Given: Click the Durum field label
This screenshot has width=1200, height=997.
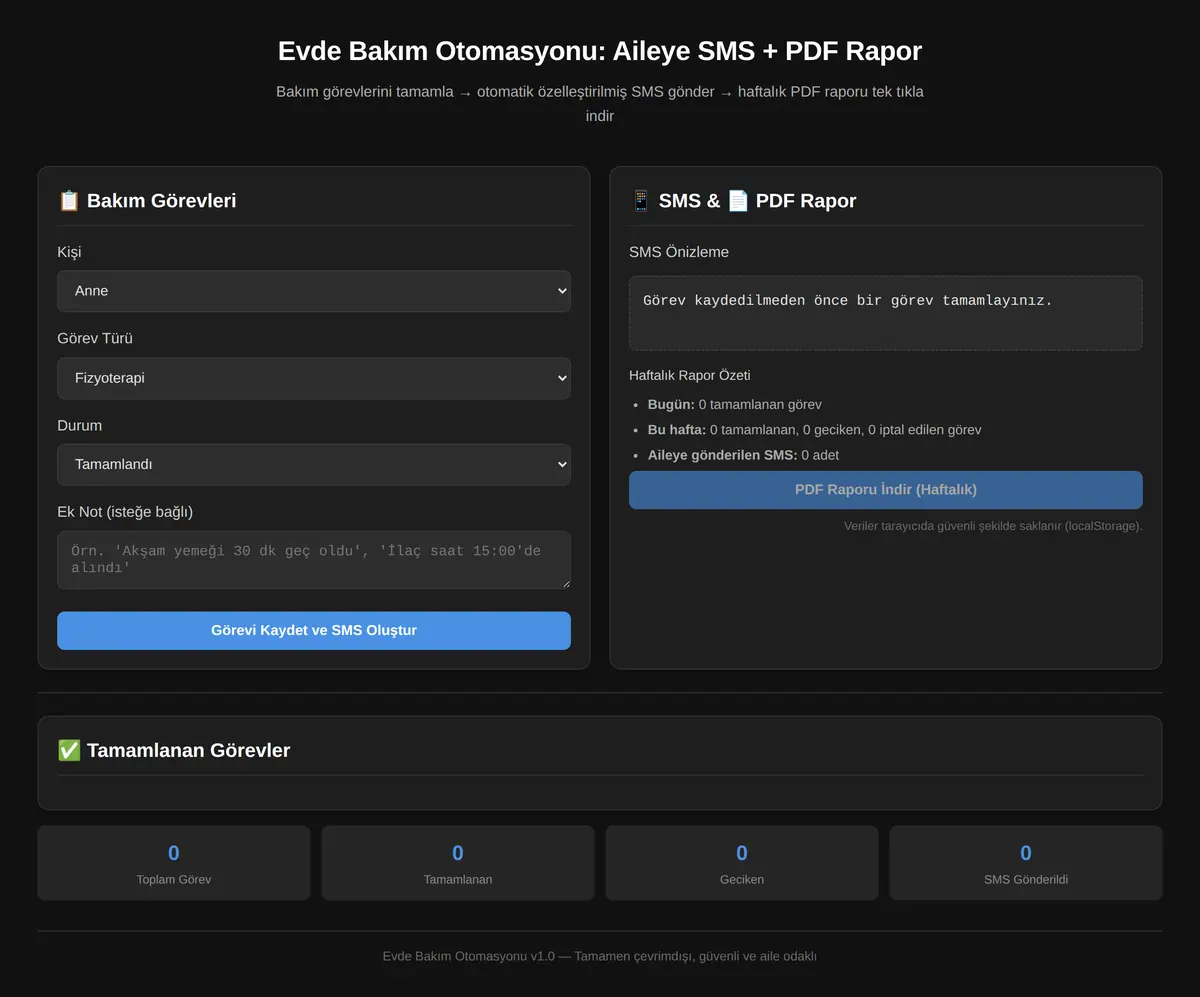Looking at the screenshot, I should point(79,426).
